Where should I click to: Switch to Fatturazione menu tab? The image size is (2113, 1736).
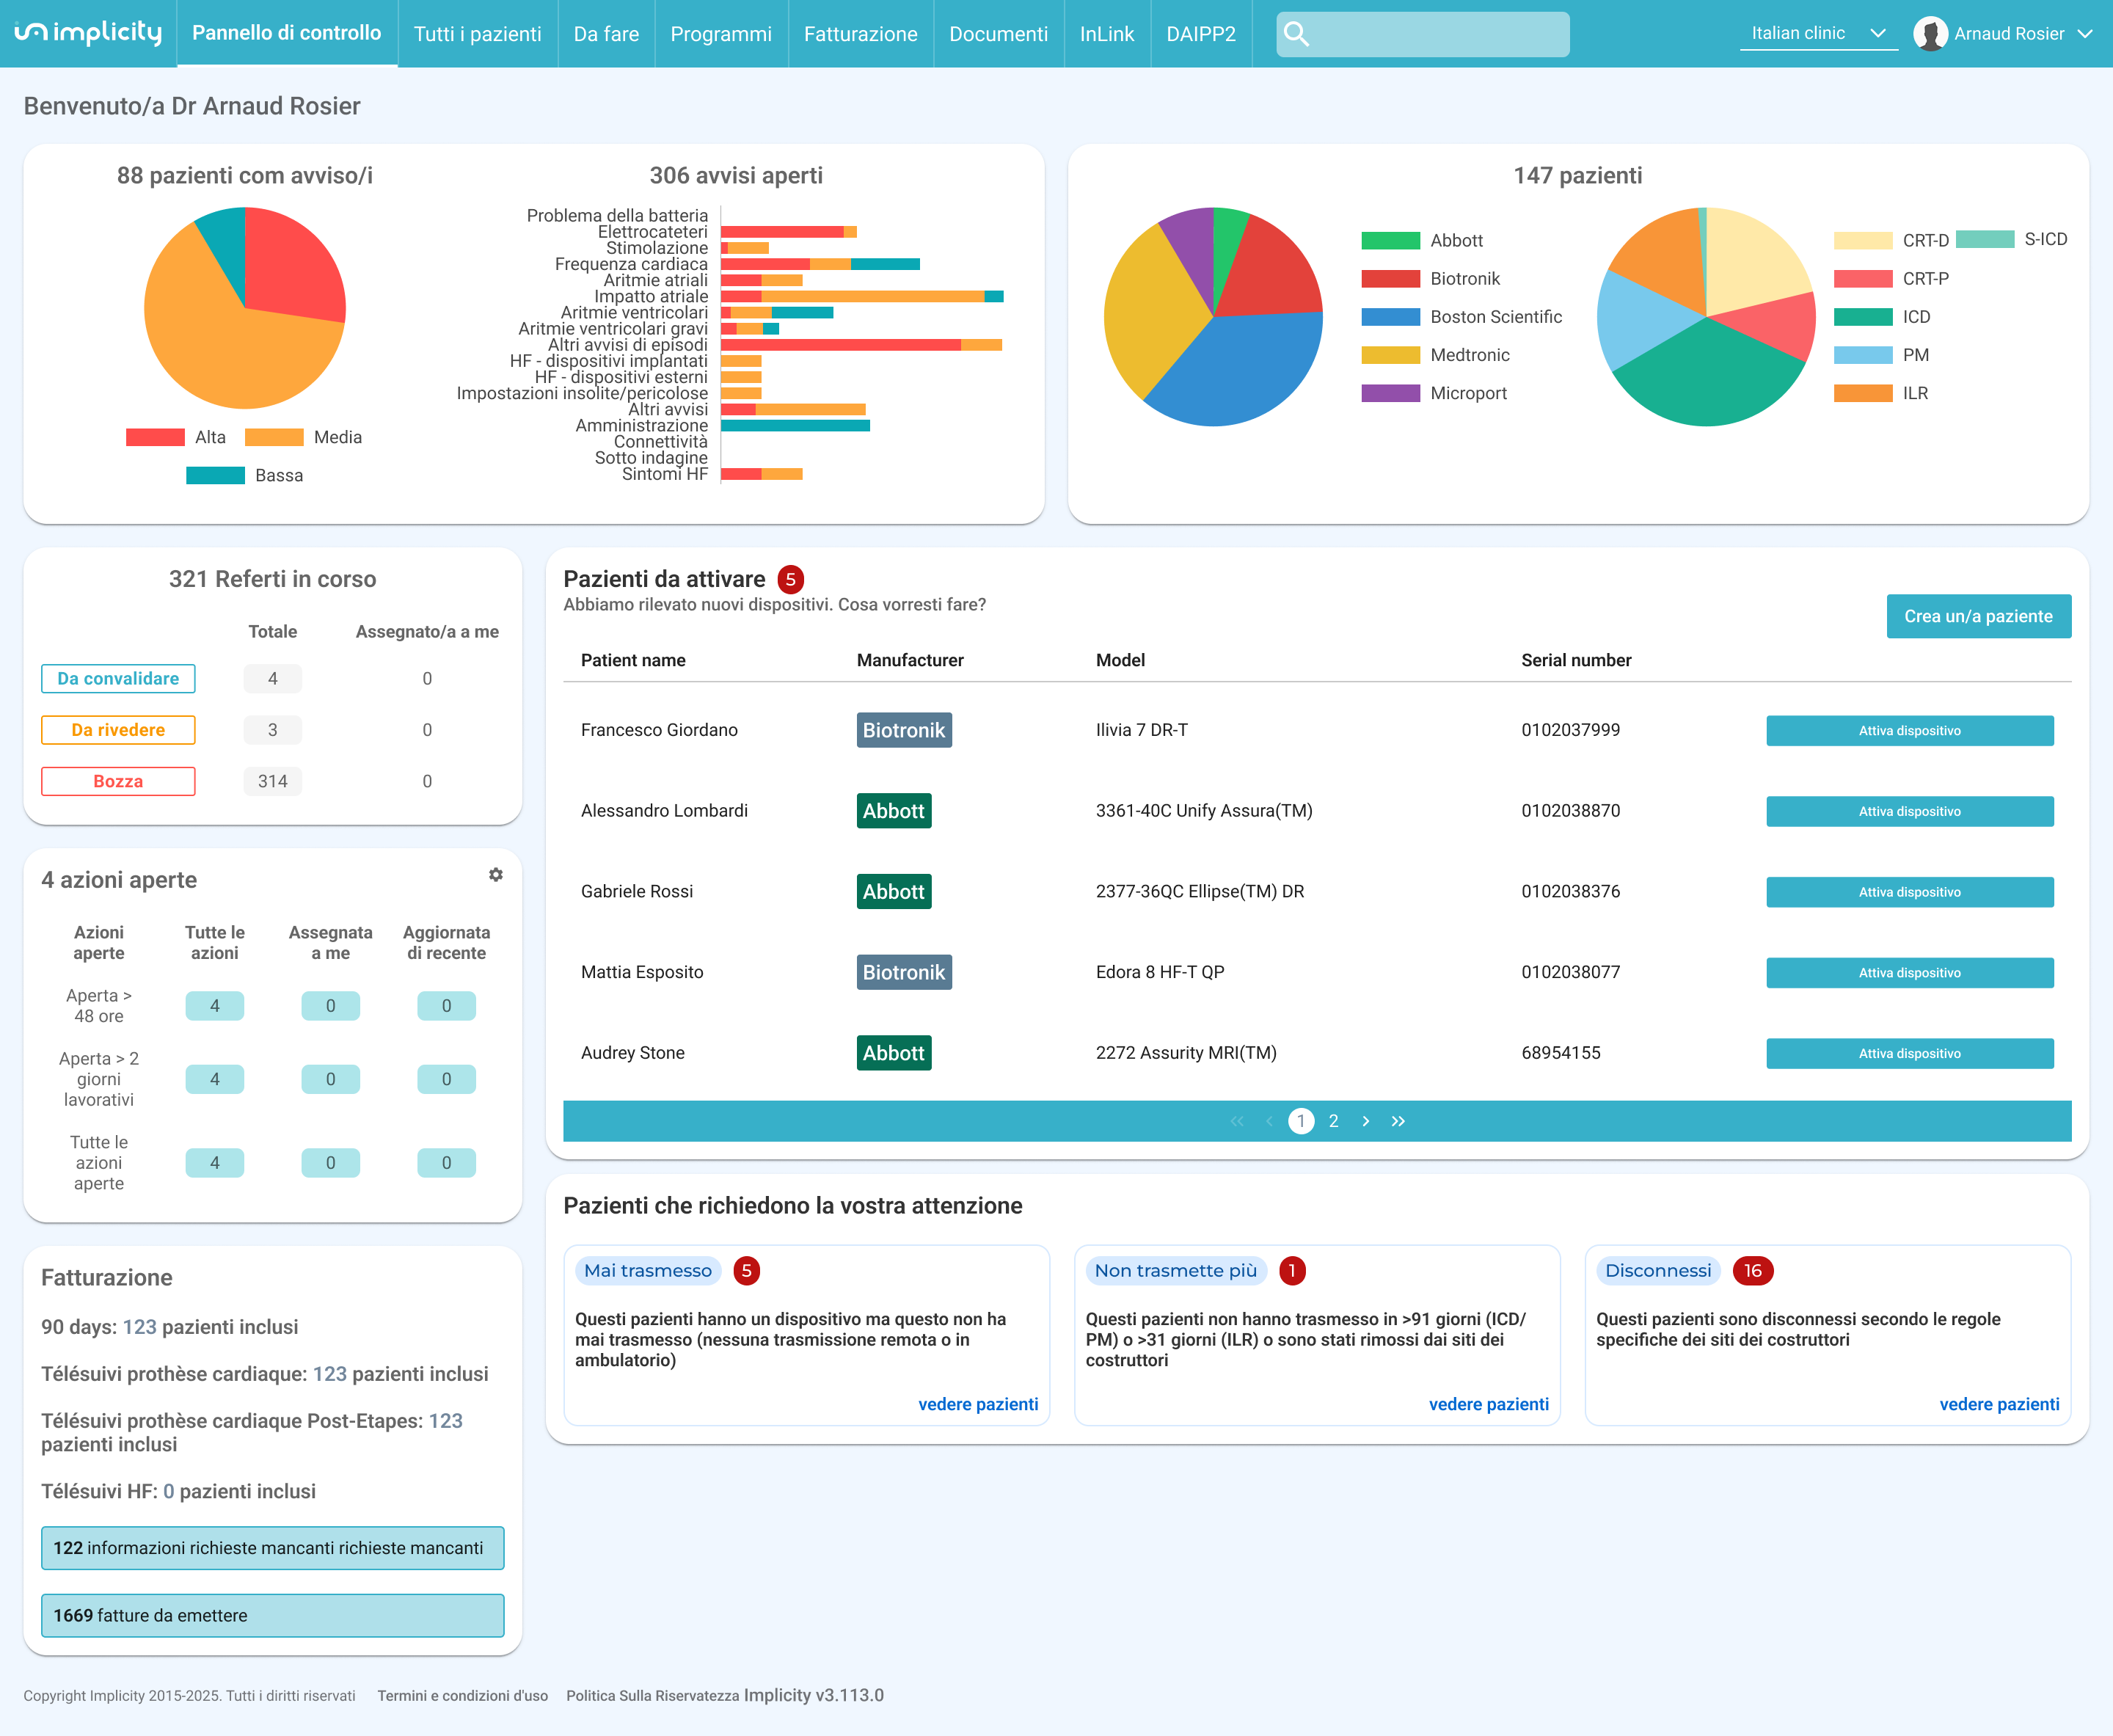[x=860, y=34]
